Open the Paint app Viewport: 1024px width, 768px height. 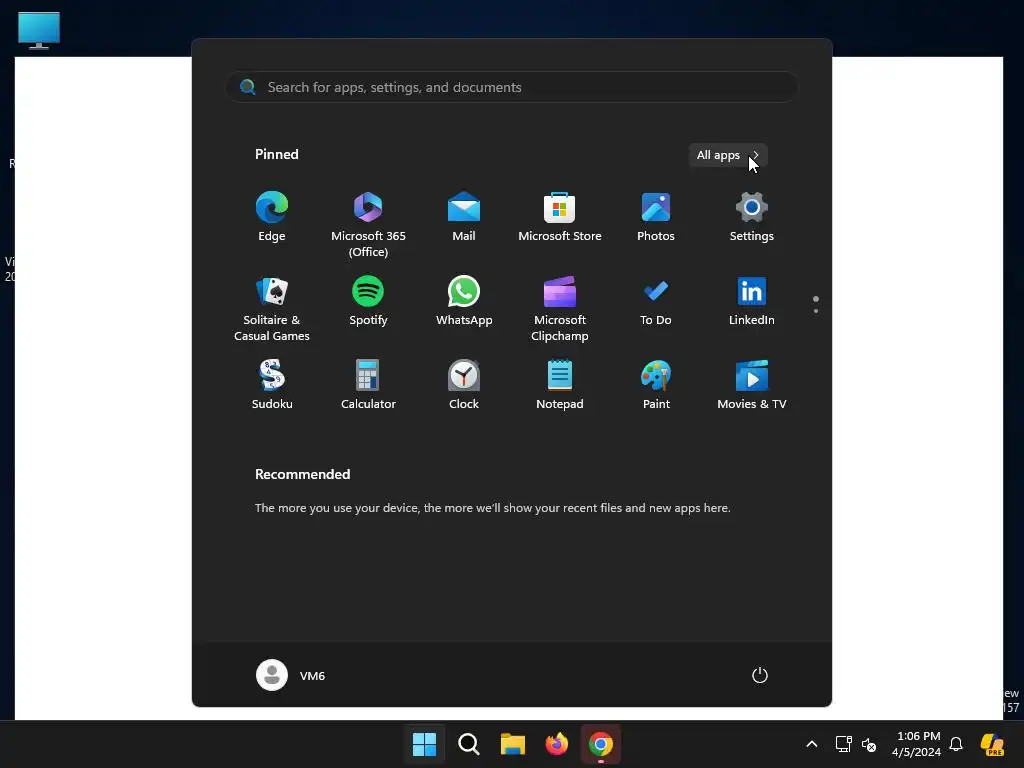tap(656, 385)
